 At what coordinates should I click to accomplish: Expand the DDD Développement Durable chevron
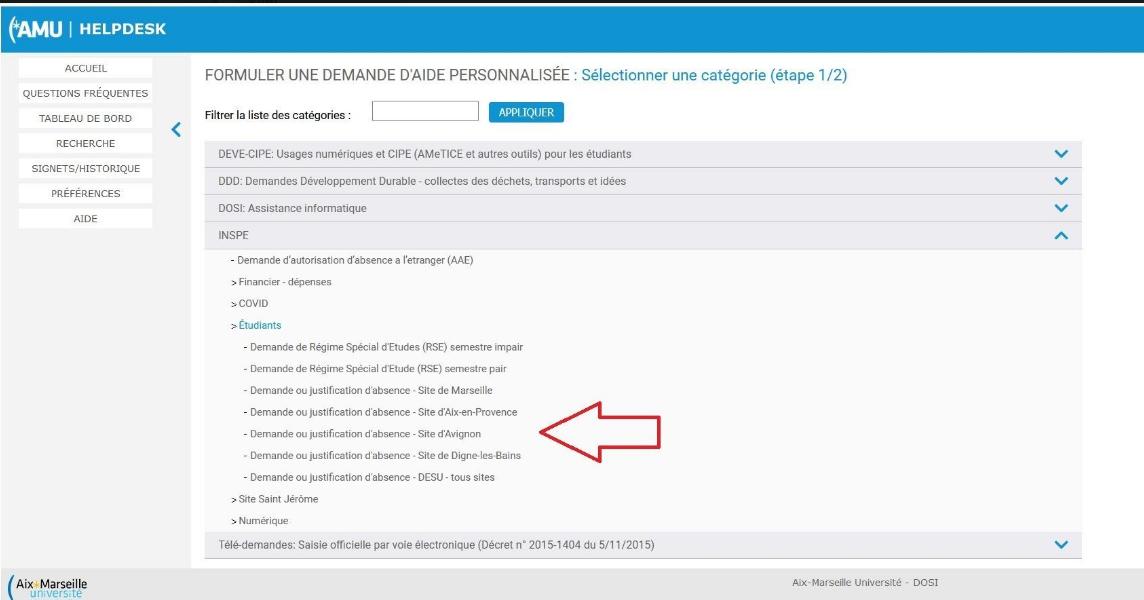(x=1061, y=181)
